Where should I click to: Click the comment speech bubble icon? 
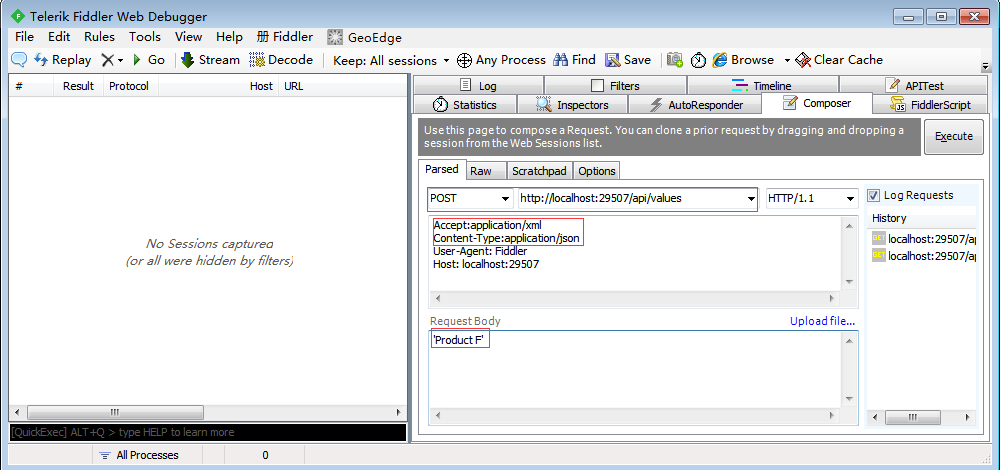click(18, 60)
